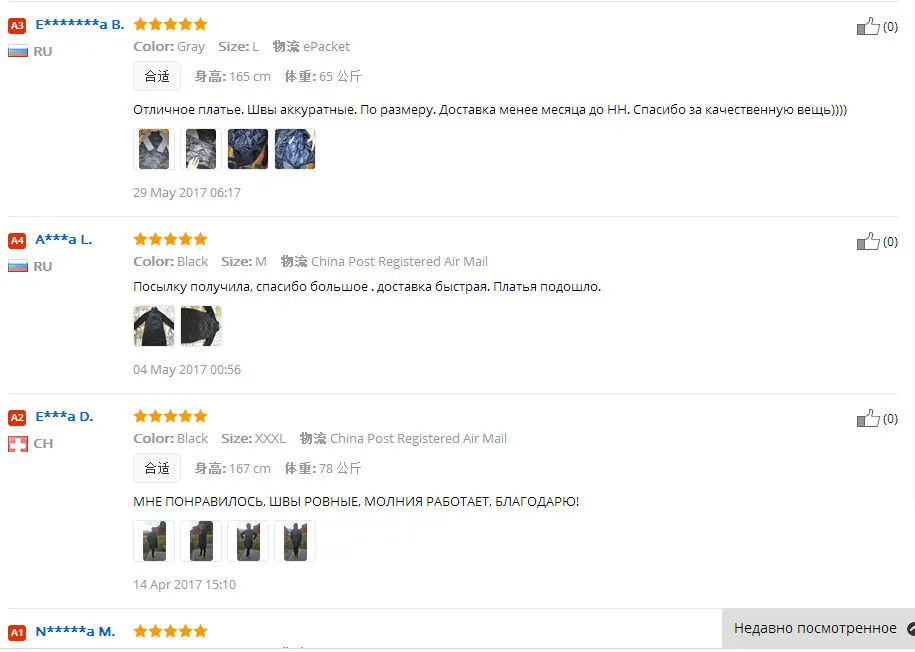Open reviewer profile N*****a M.

pyautogui.click(x=75, y=632)
